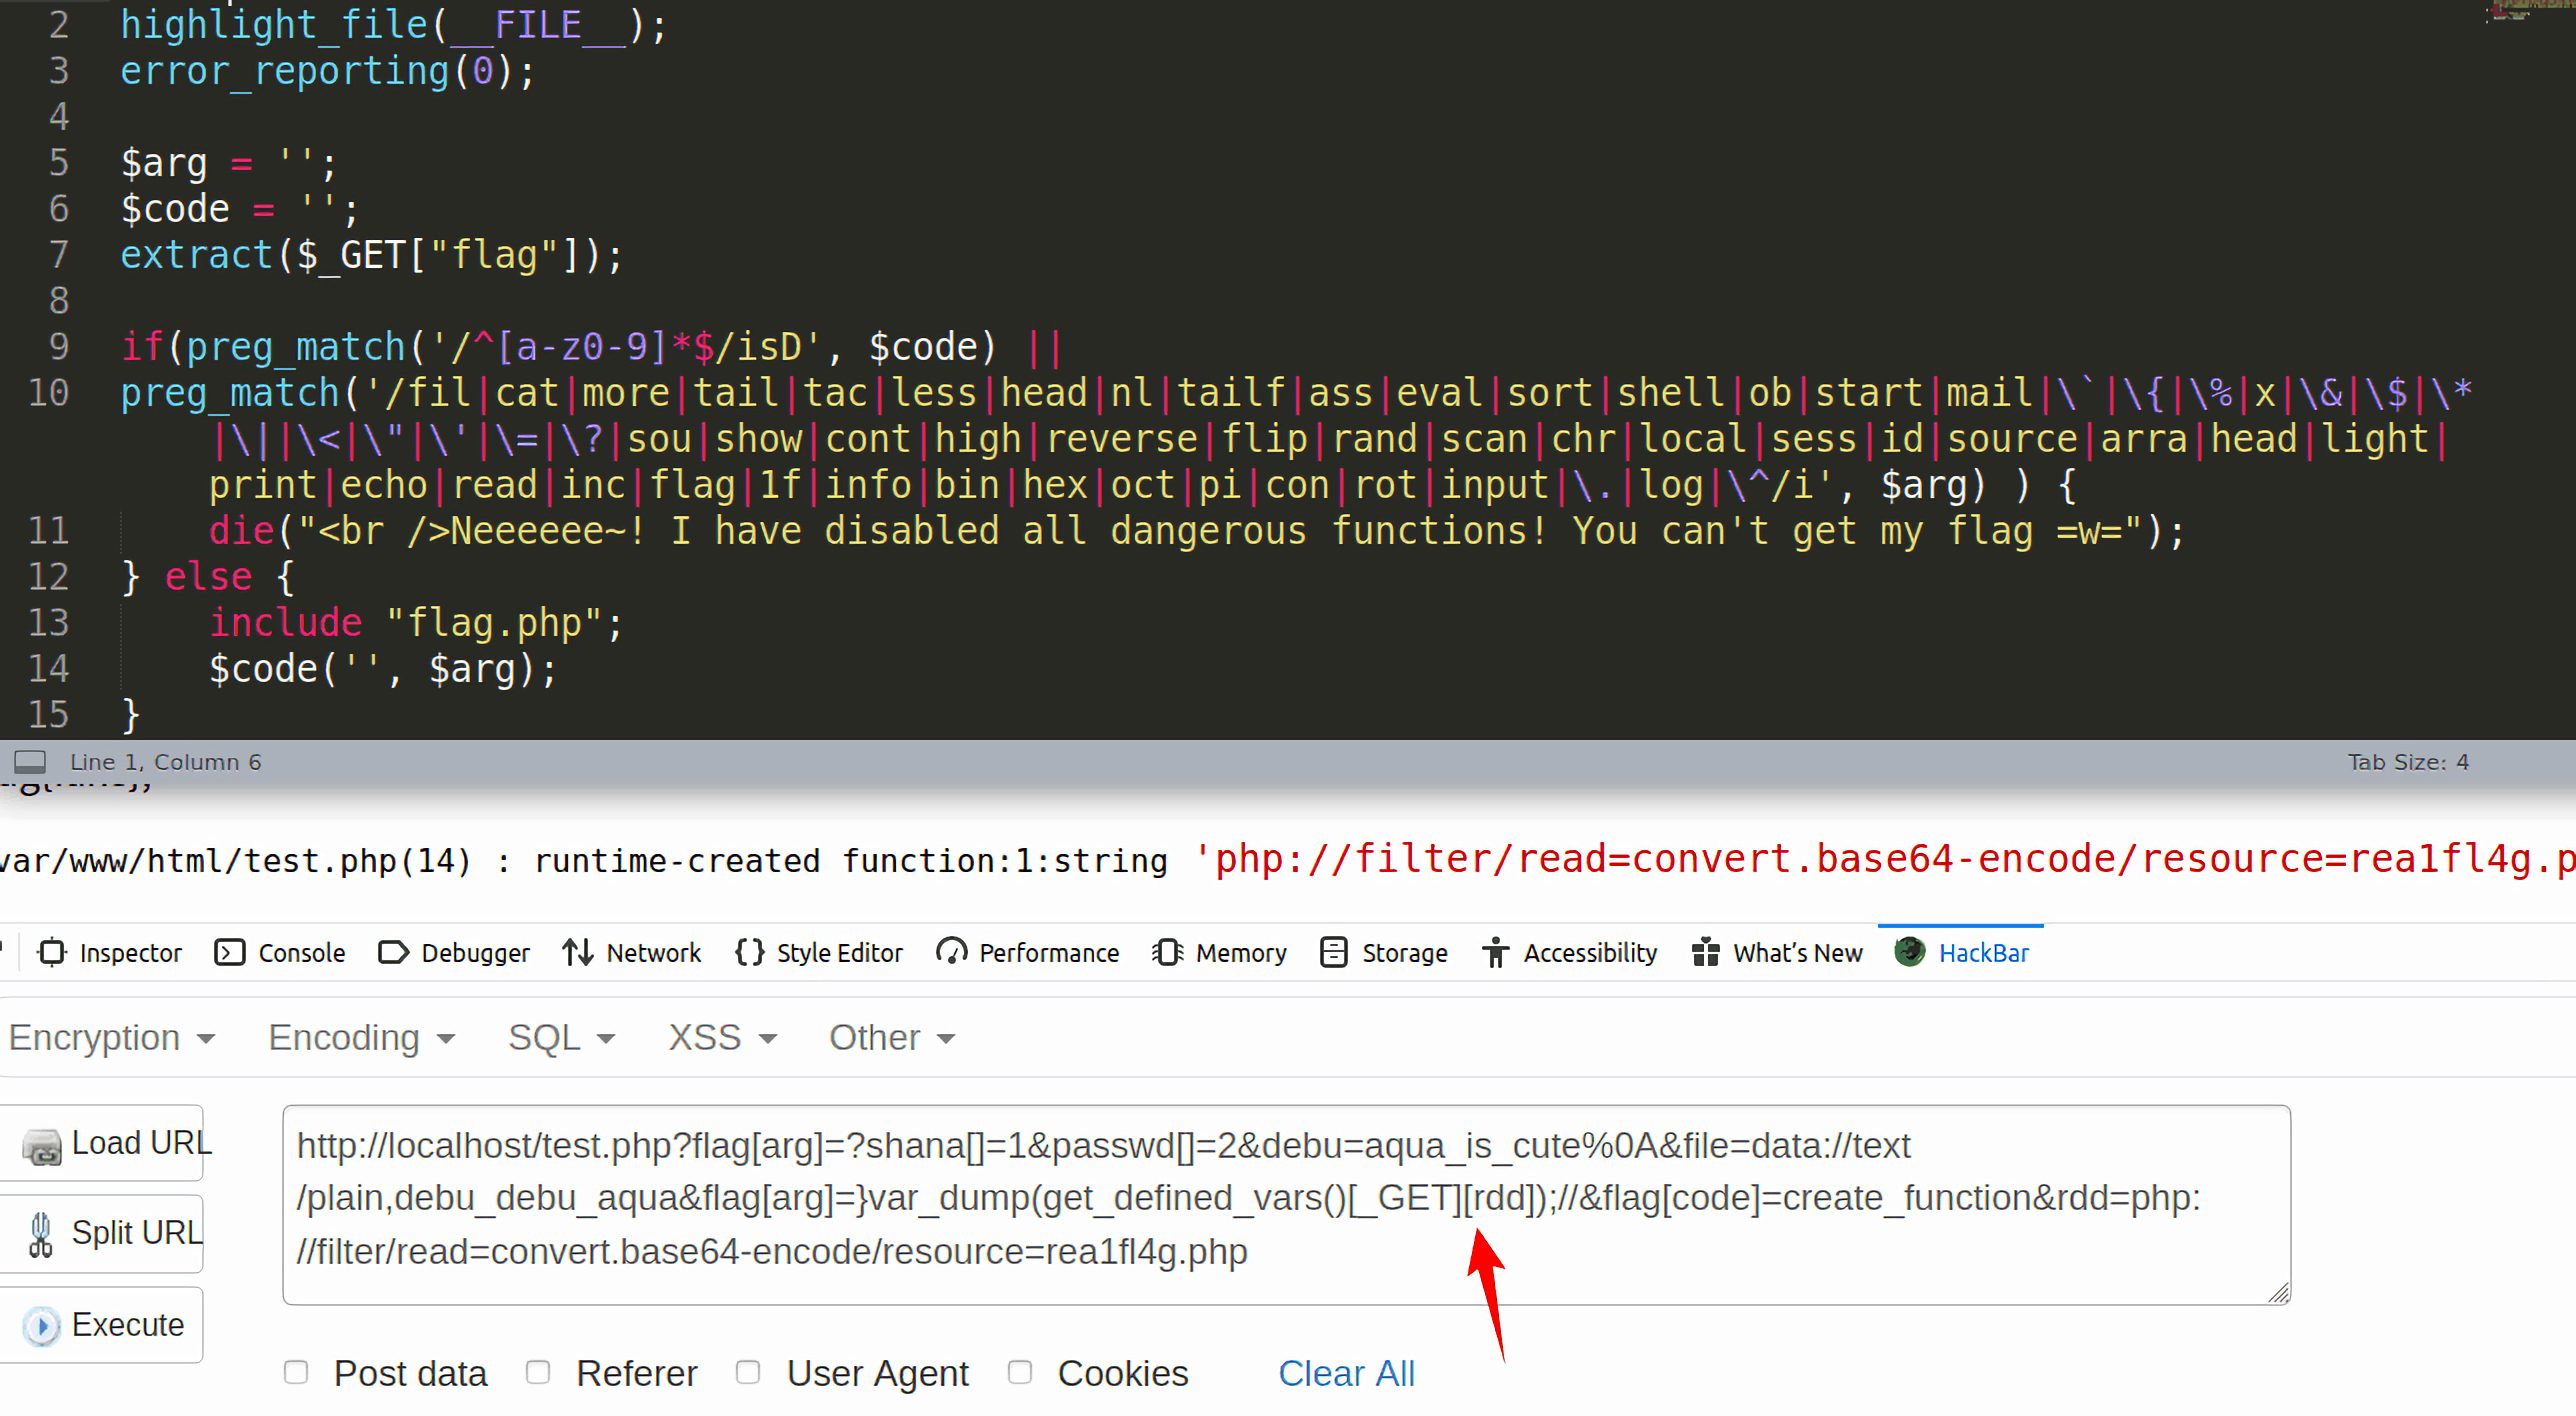Click the '$code('', $arg);' code line

point(382,668)
